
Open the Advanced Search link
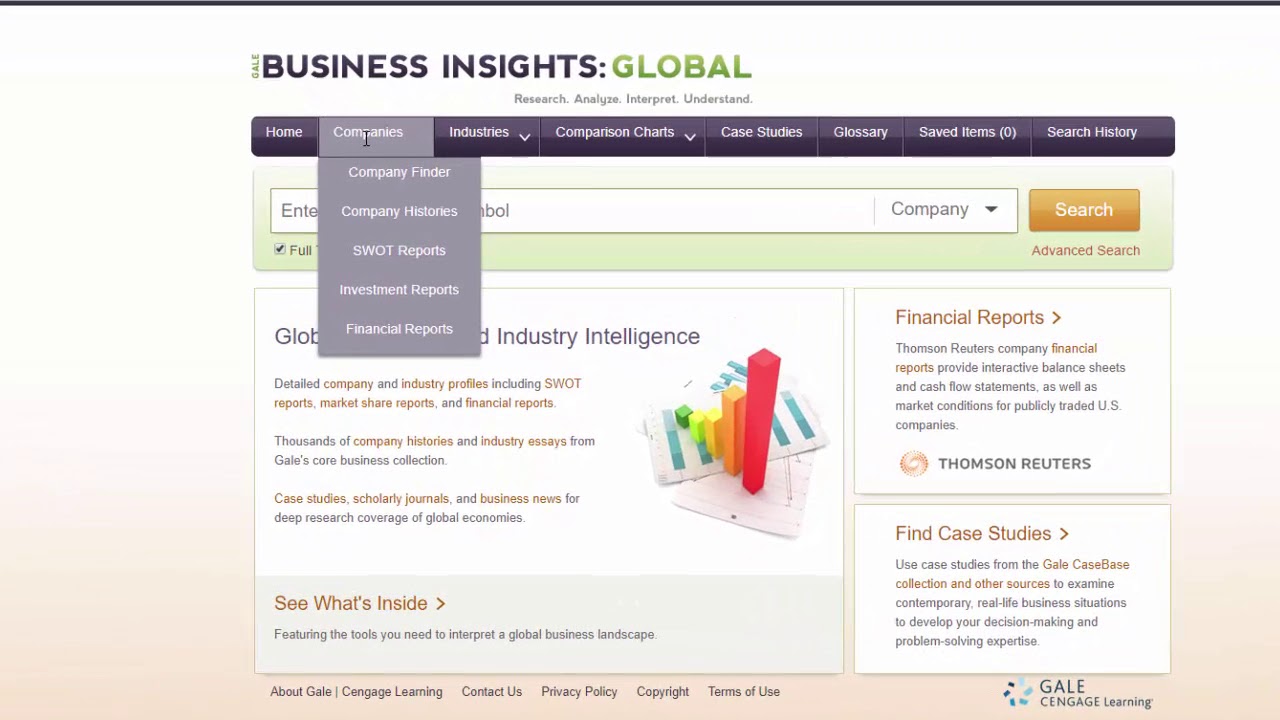tap(1085, 251)
